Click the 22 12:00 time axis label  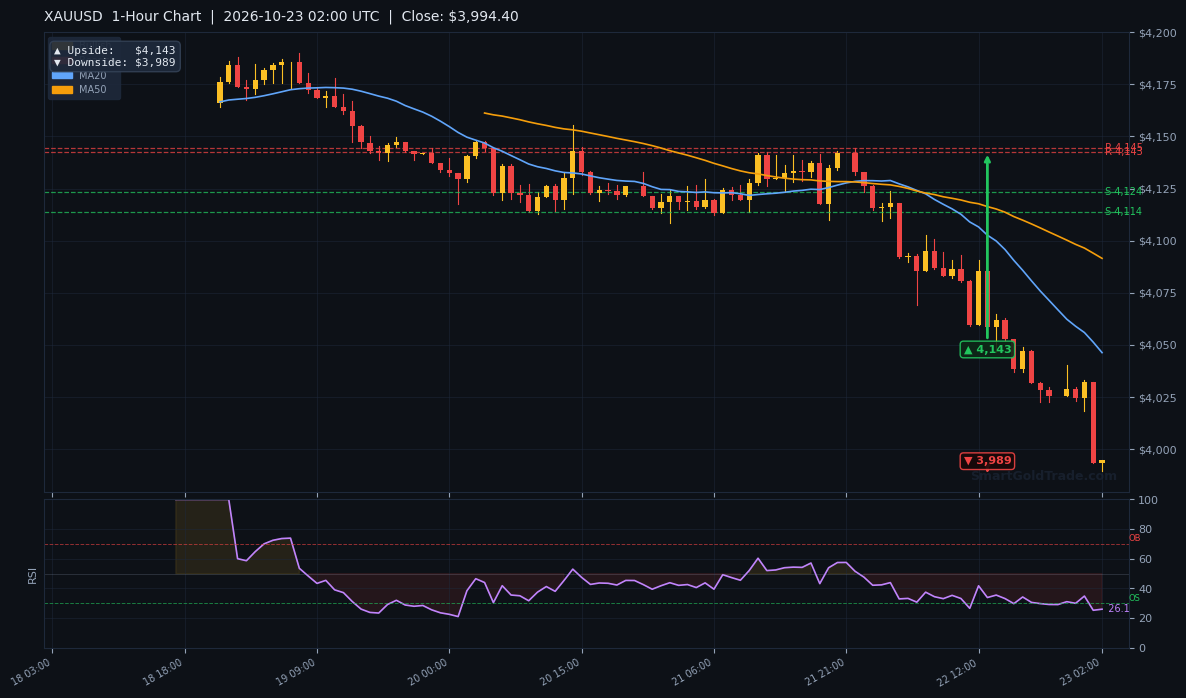pos(958,671)
